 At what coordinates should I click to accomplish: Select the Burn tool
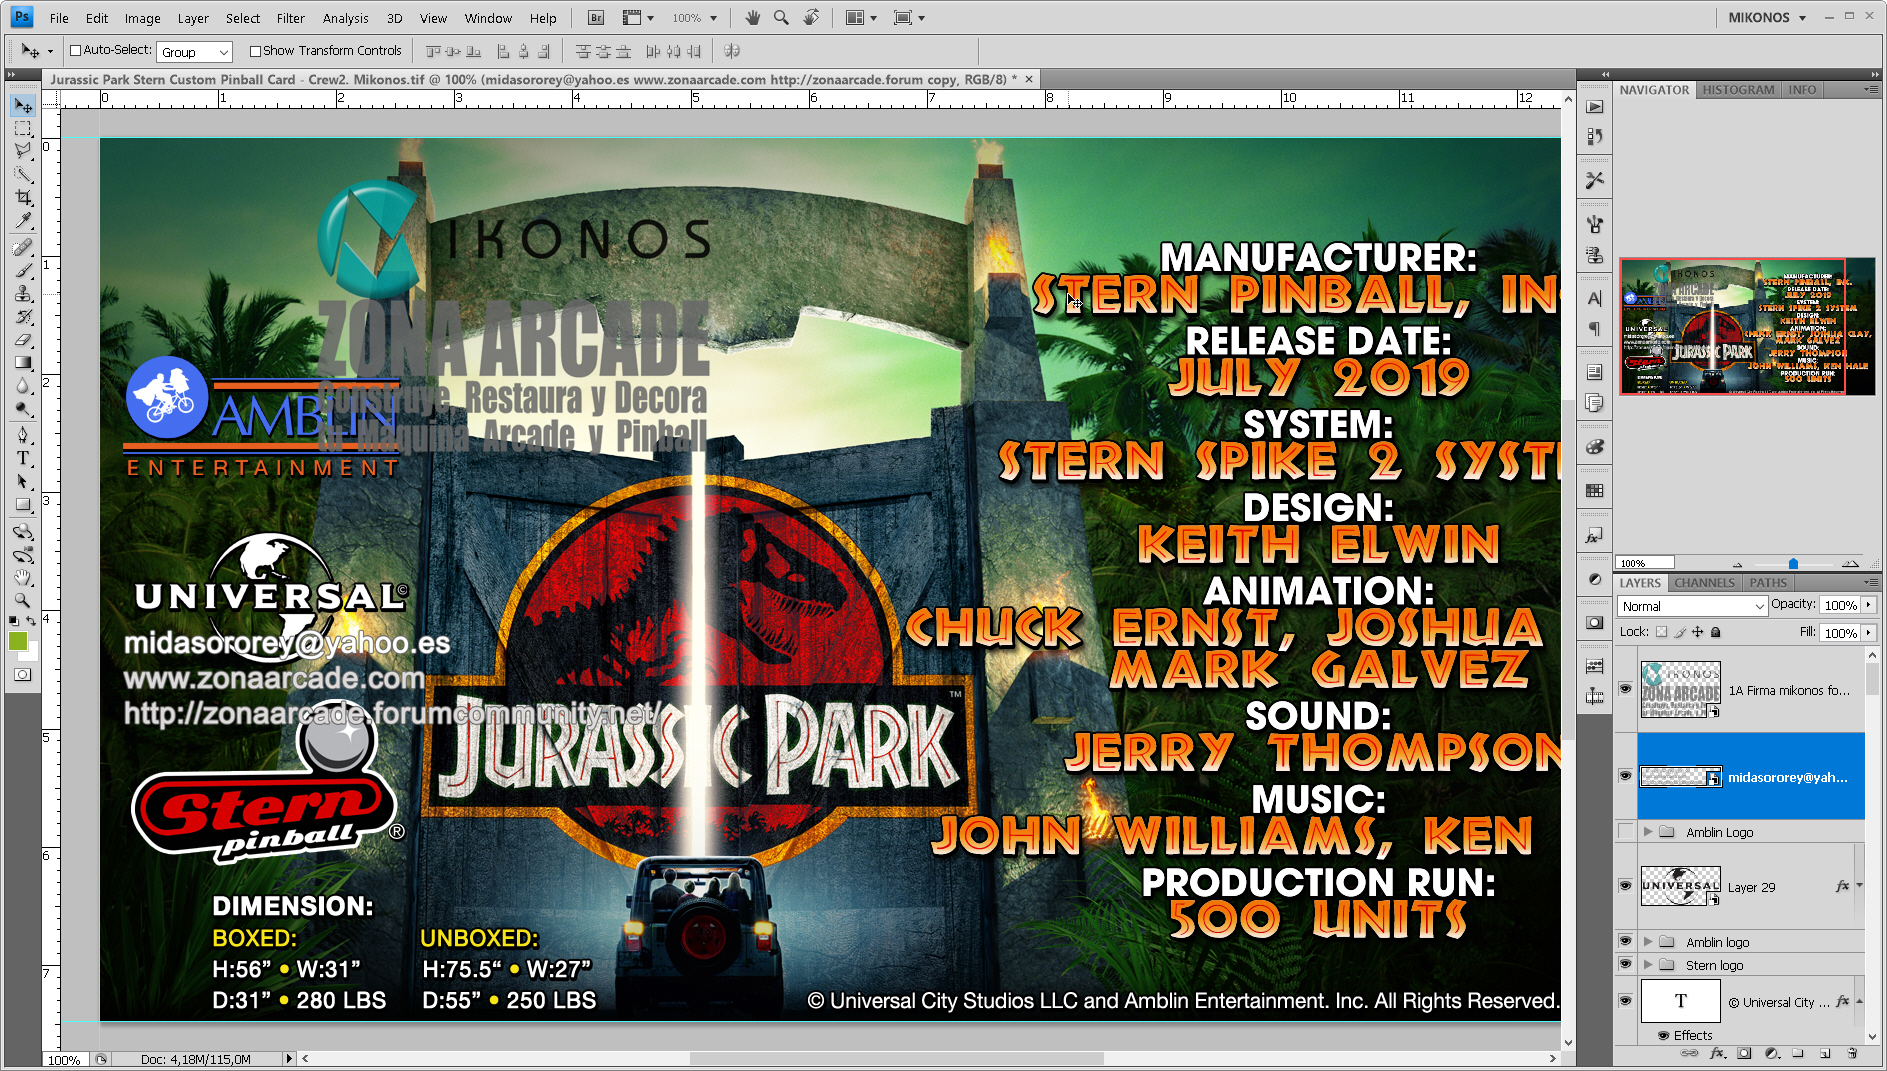(23, 408)
